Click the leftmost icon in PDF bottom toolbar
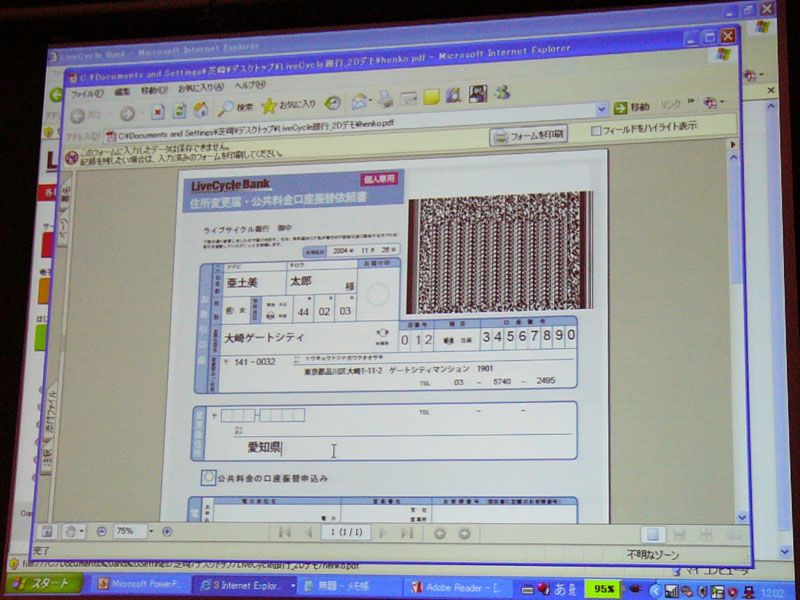The height and width of the screenshot is (600, 800). pos(46,531)
